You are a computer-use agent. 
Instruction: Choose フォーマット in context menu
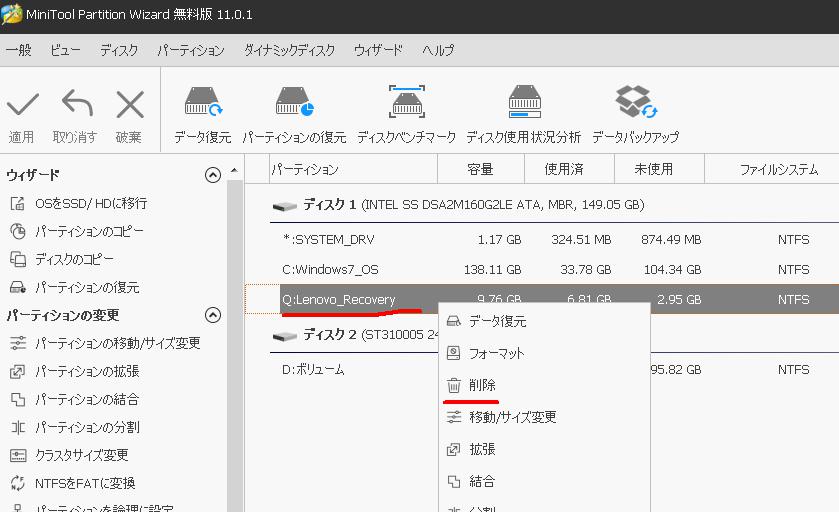click(544, 353)
